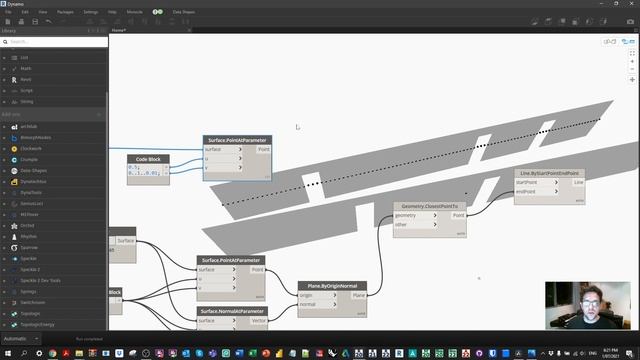
Task: Click the Orchid package icon
Action: tap(14, 226)
